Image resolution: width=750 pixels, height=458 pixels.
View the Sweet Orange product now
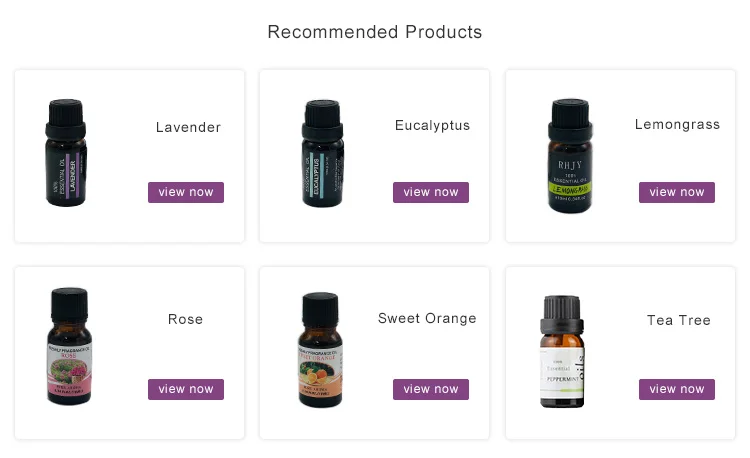(x=430, y=389)
